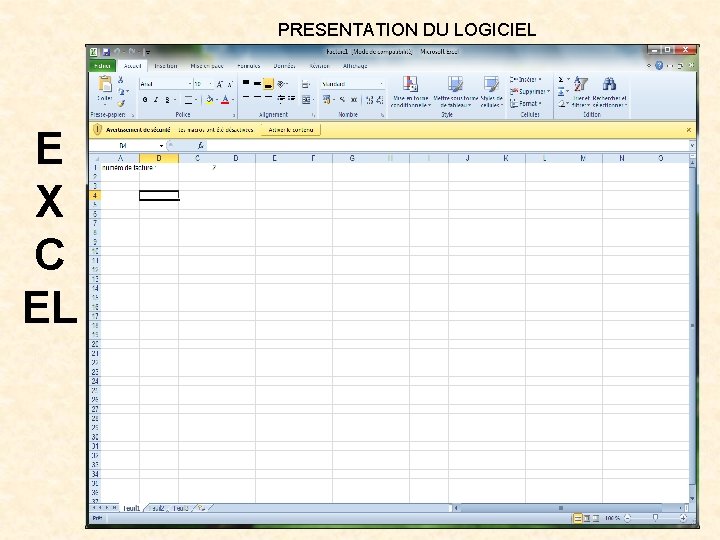Open the Police dialog launcher
Viewport: 720px width, 540px height.
[x=234, y=115]
